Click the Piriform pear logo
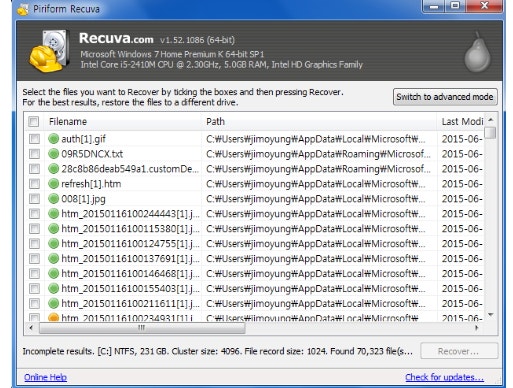The width and height of the screenshot is (513, 388). (x=477, y=52)
